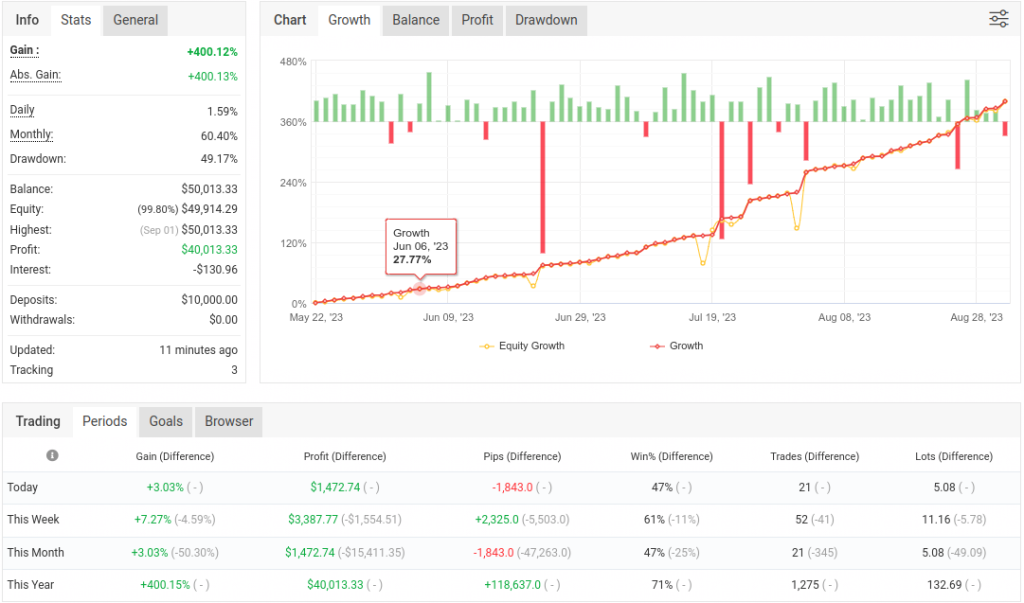1024x603 pixels.
Task: Click the Jun 09, '23 axis label
Action: click(448, 318)
